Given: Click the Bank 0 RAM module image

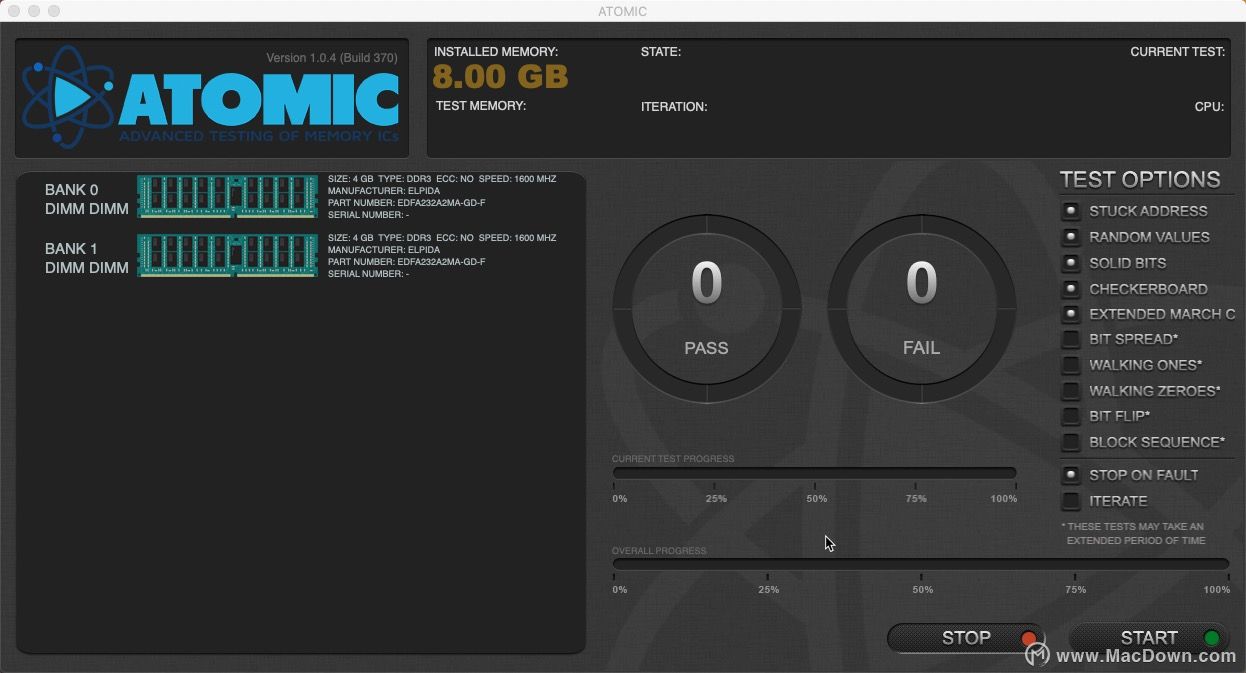Looking at the screenshot, I should 228,196.
